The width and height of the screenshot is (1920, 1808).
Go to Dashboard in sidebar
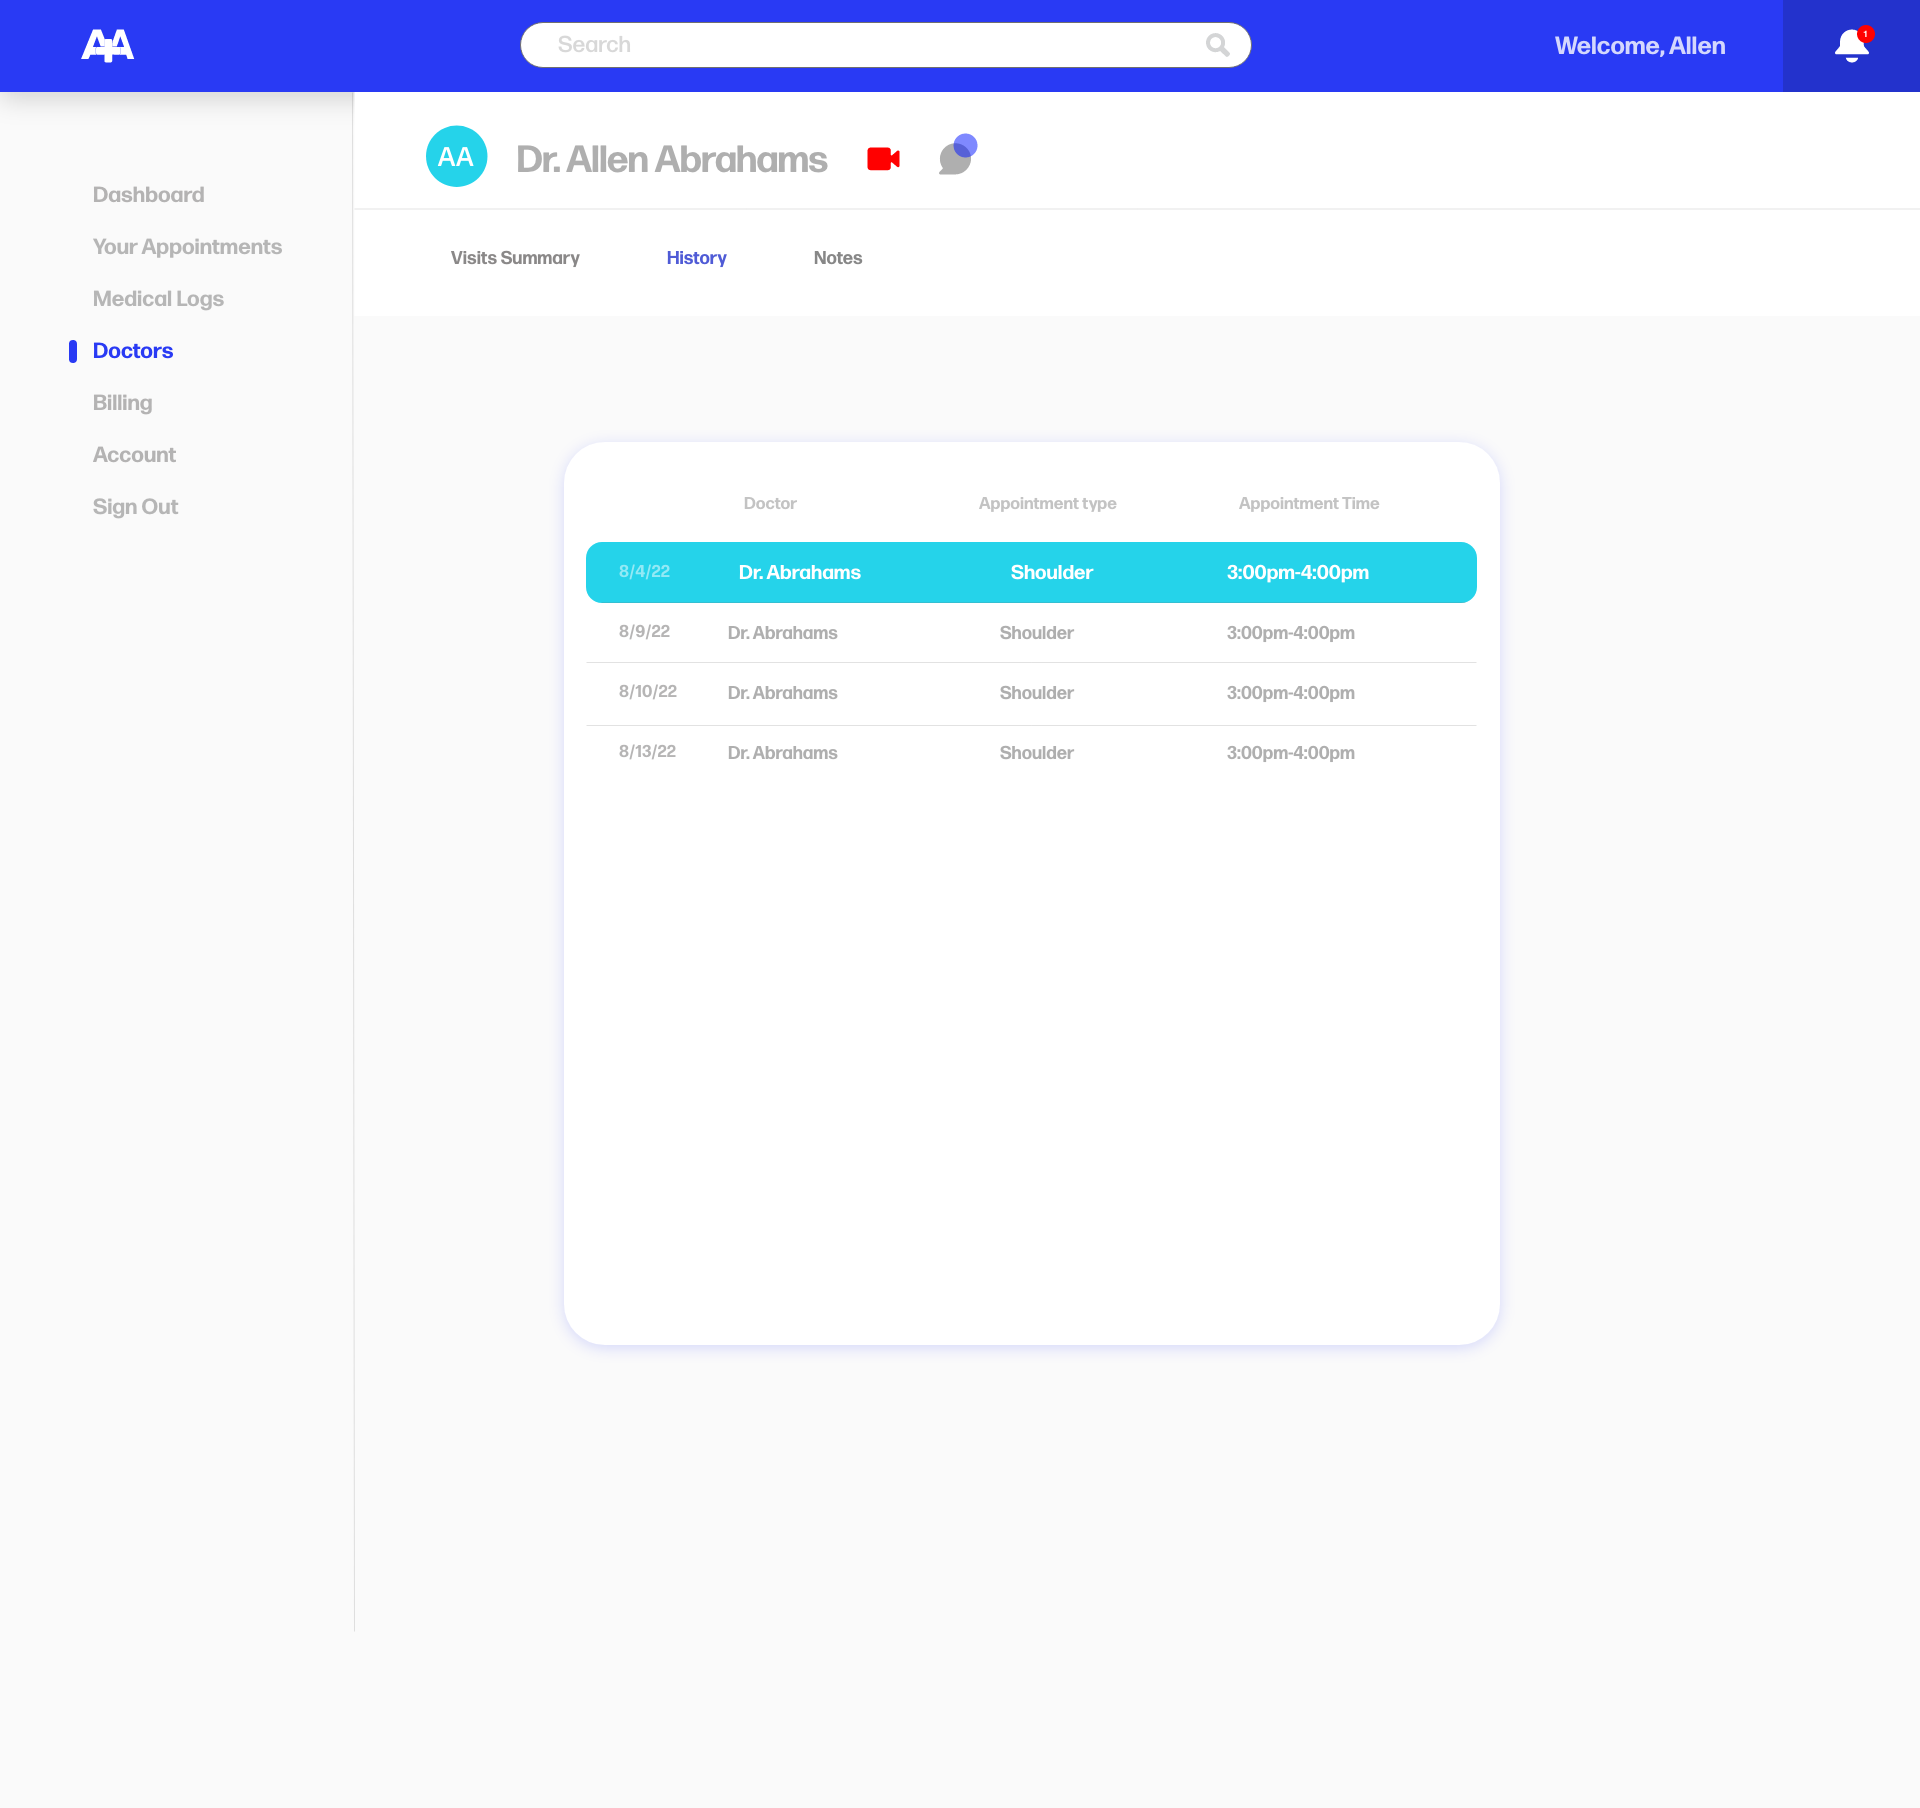coord(148,195)
